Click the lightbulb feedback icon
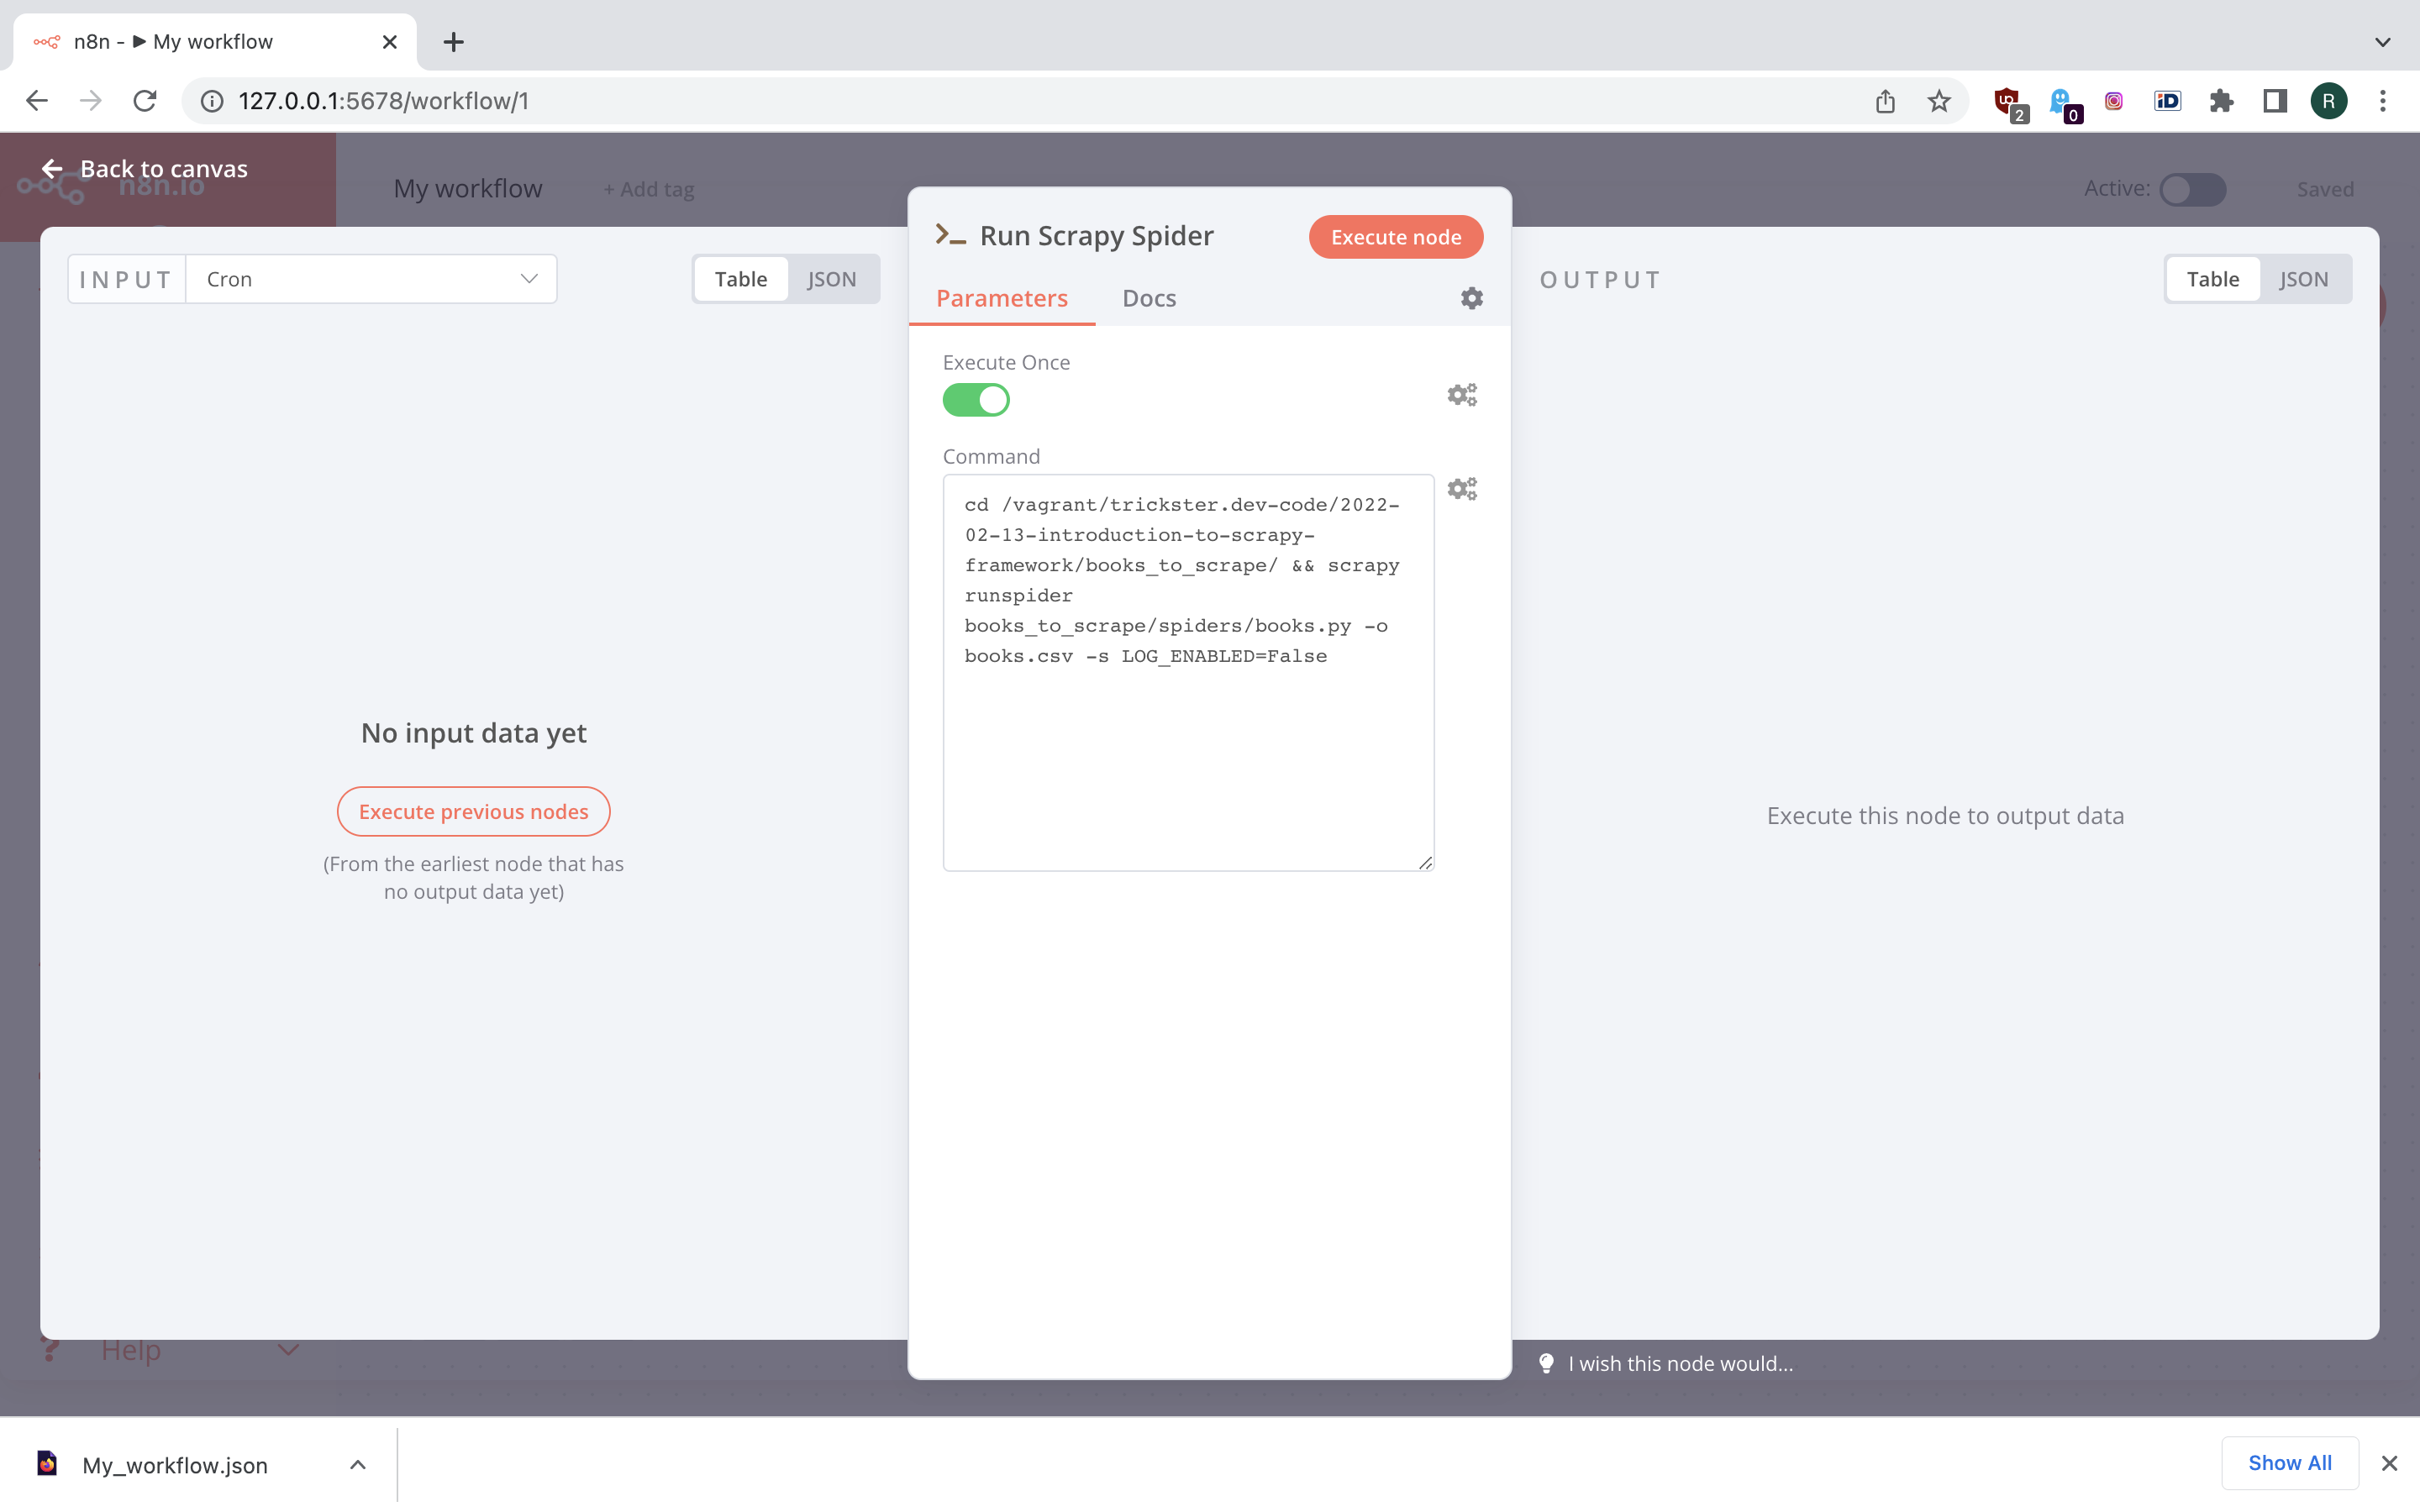Viewport: 2420px width, 1512px height. [1546, 1363]
